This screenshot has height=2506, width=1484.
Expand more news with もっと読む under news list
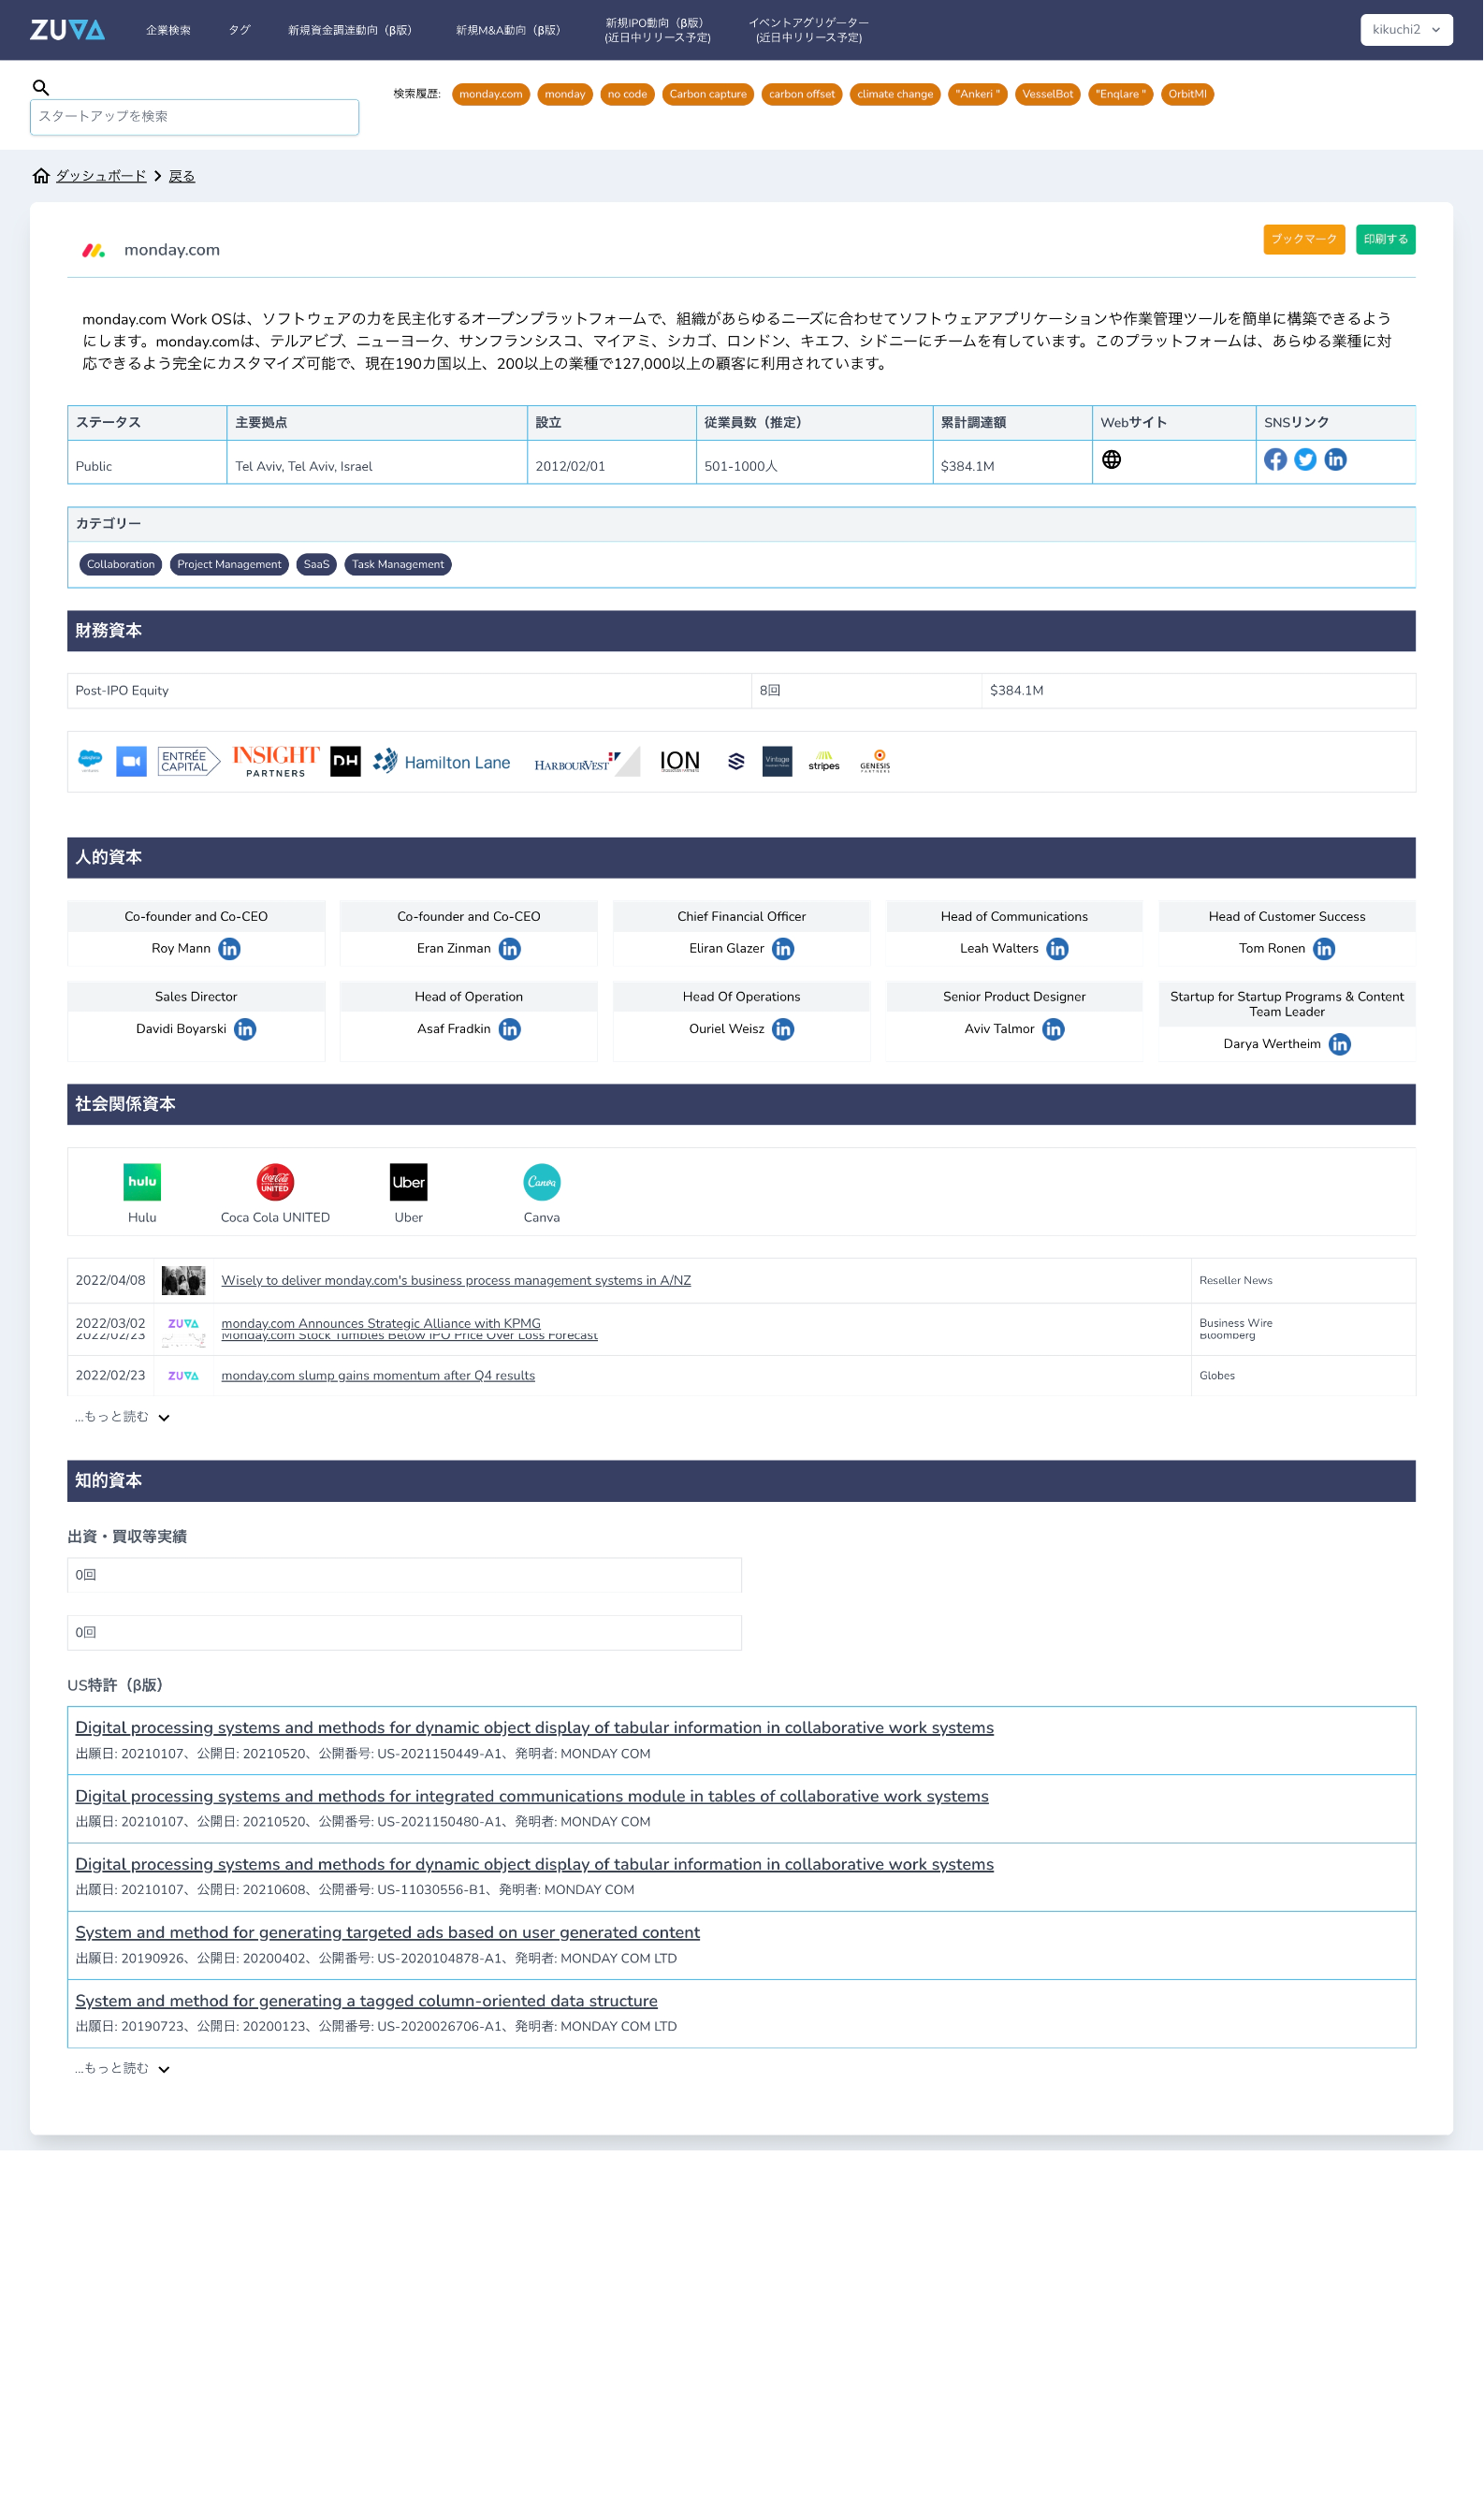[x=123, y=1418]
